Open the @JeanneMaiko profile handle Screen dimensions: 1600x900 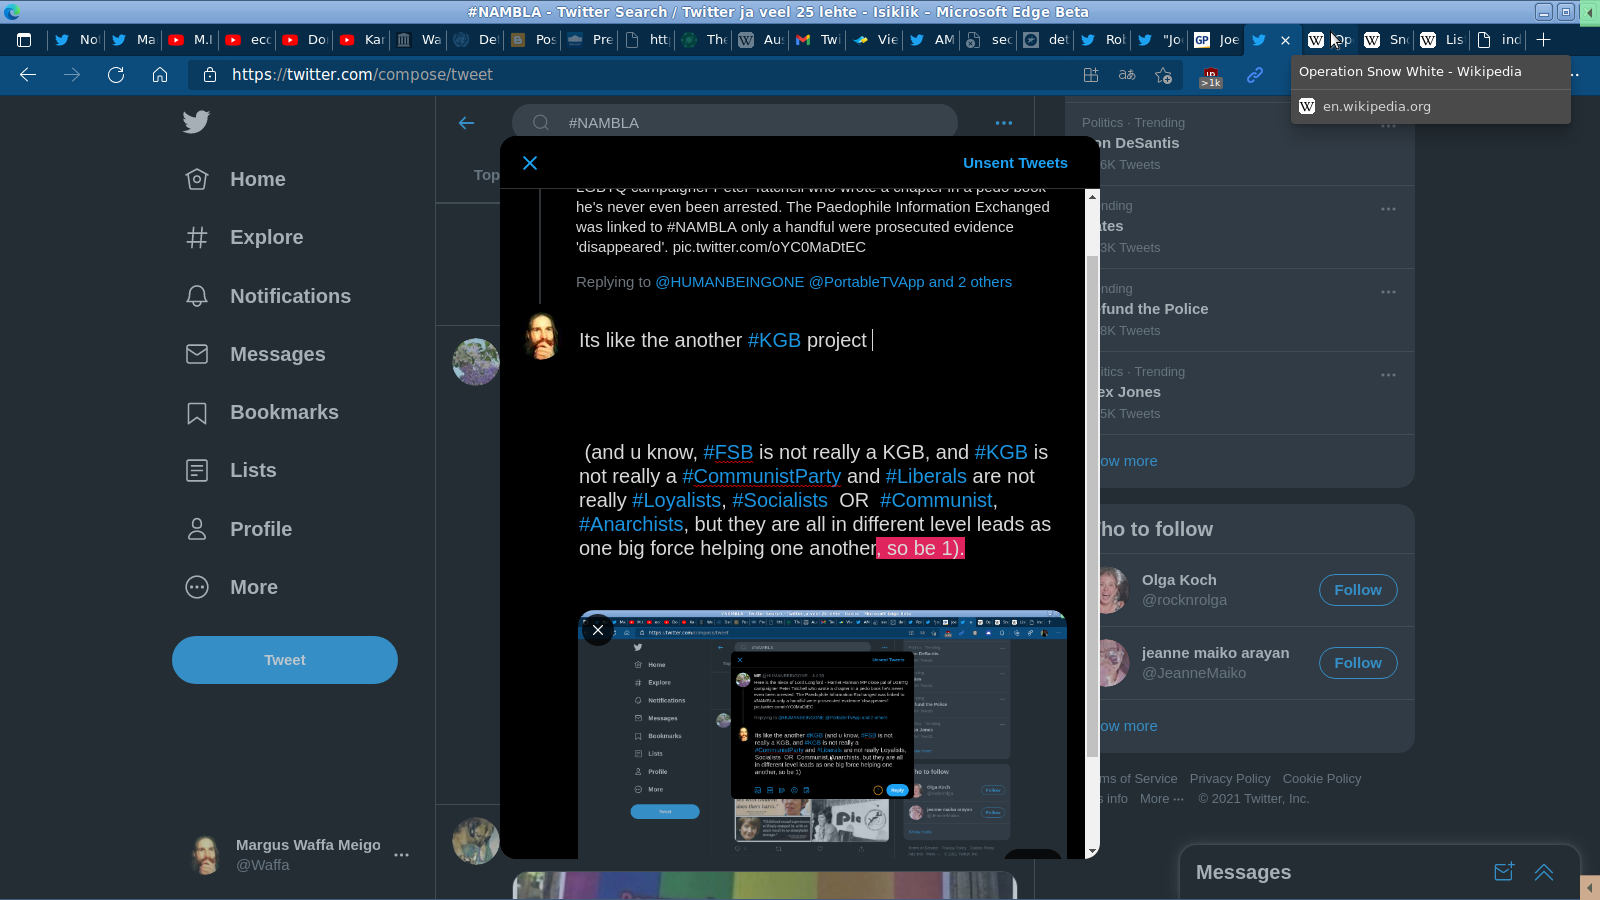pyautogui.click(x=1194, y=673)
